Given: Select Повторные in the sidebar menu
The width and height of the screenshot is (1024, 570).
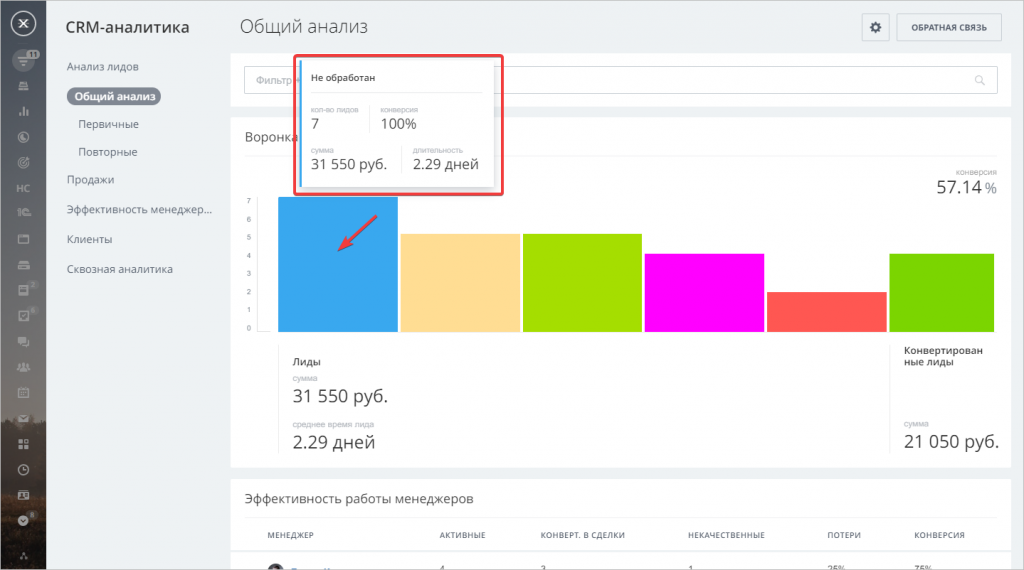Looking at the screenshot, I should [x=108, y=152].
